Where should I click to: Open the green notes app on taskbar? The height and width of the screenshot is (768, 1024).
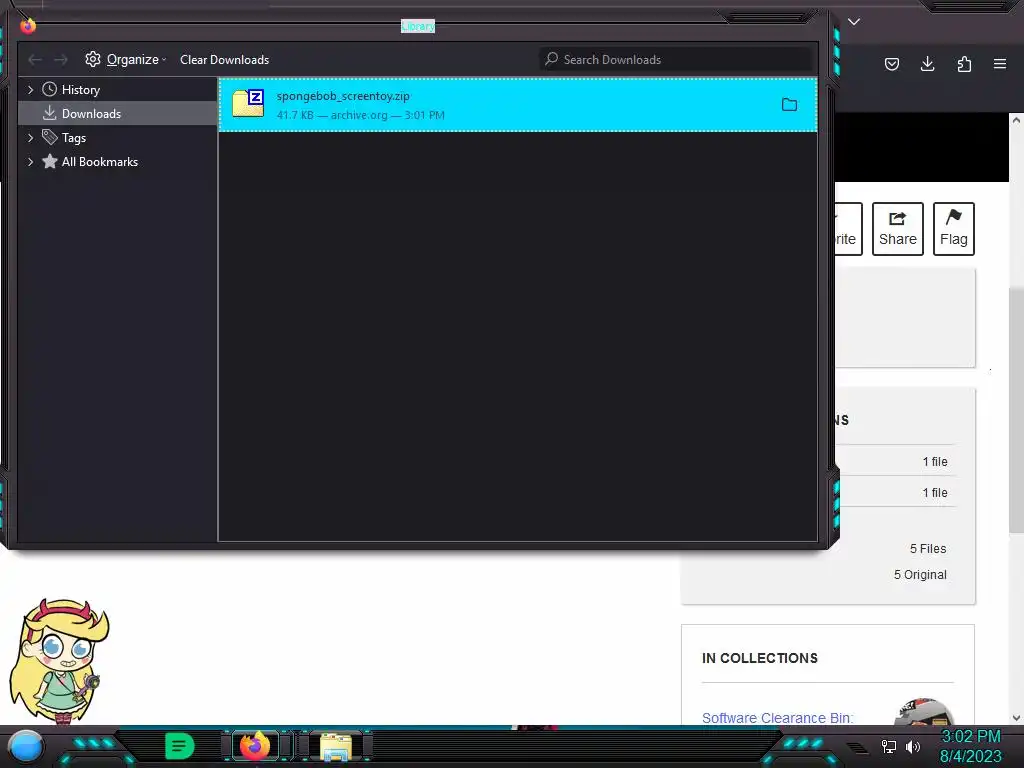tap(179, 746)
